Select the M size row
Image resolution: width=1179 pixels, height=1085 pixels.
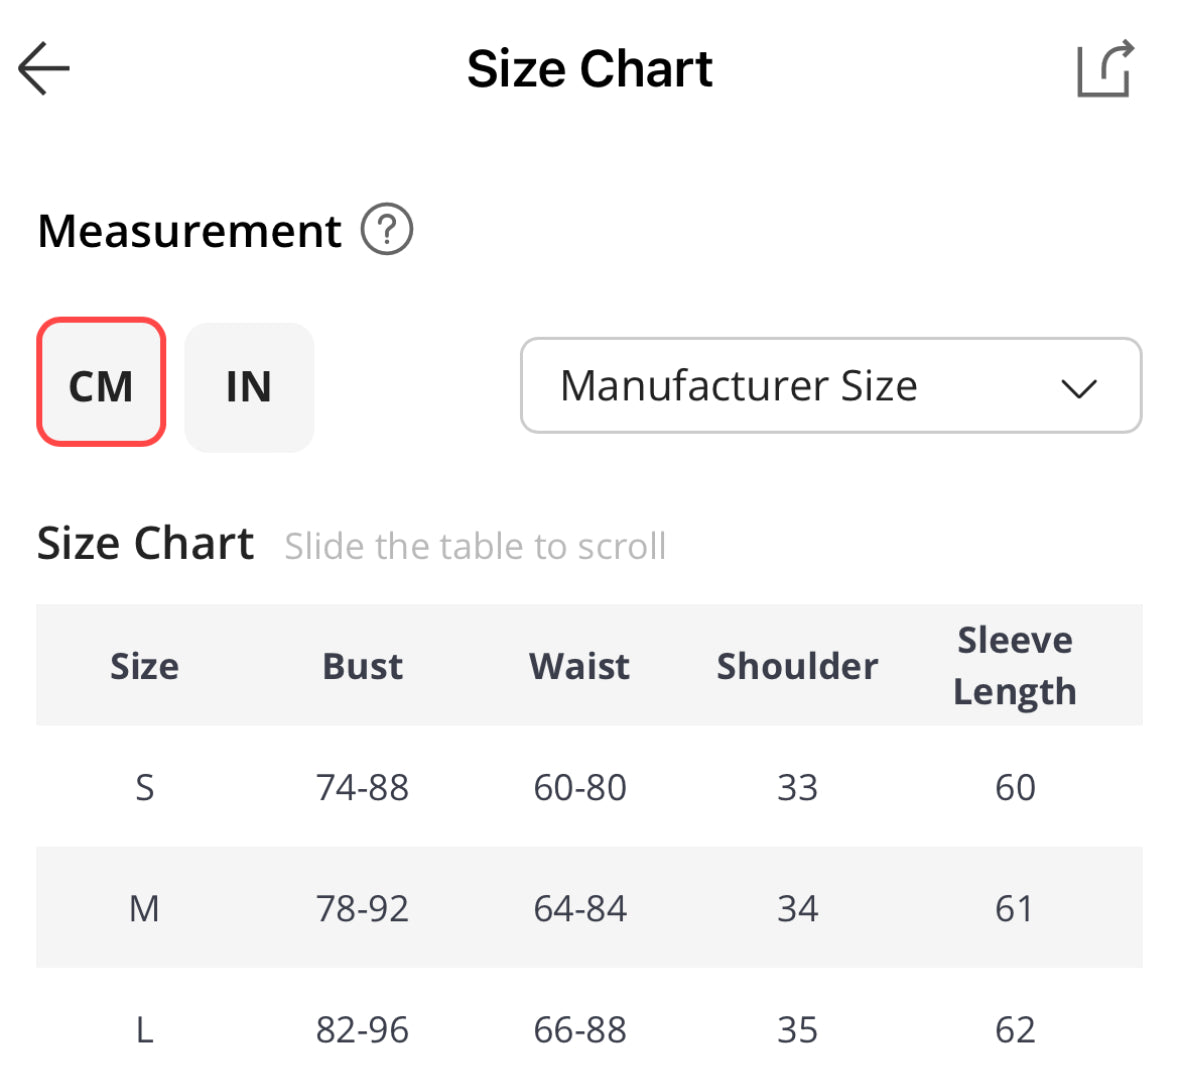pos(144,909)
